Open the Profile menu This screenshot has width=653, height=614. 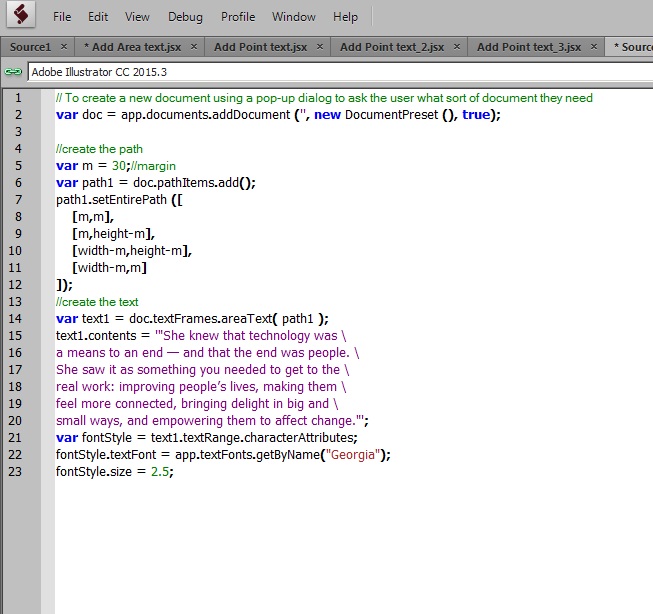238,17
